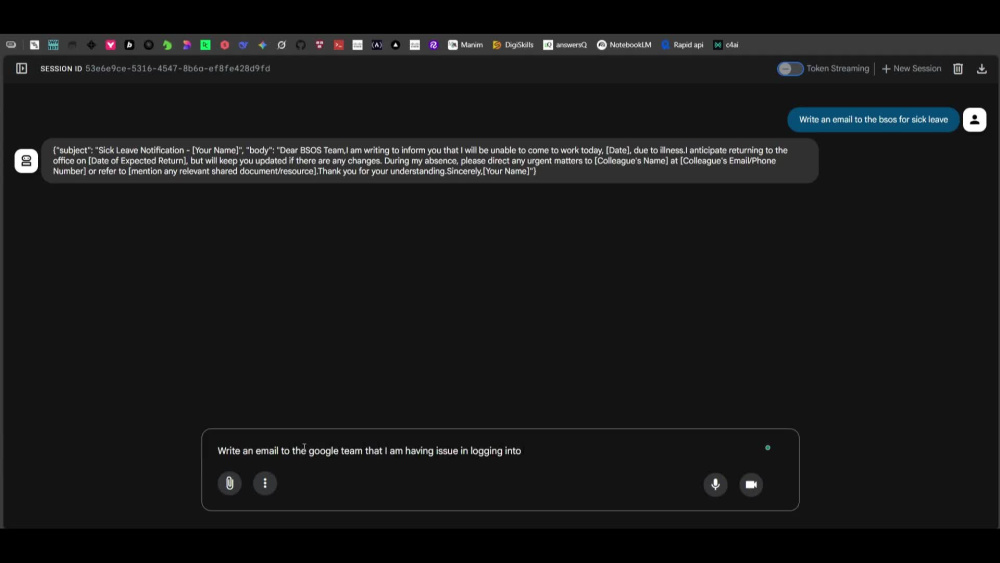Open the white triangle bookmark icon

click(395, 45)
